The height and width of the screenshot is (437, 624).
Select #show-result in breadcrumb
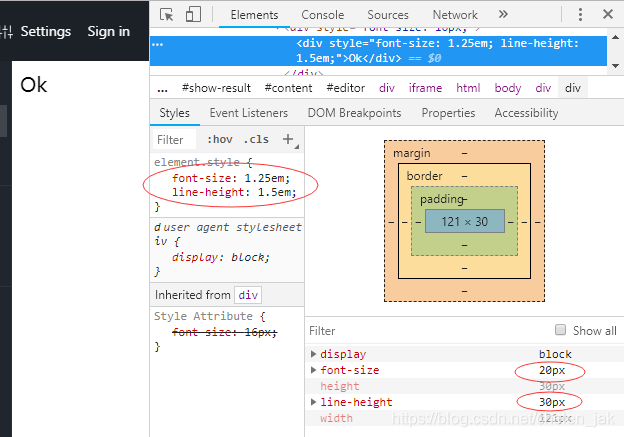pyautogui.click(x=216, y=88)
